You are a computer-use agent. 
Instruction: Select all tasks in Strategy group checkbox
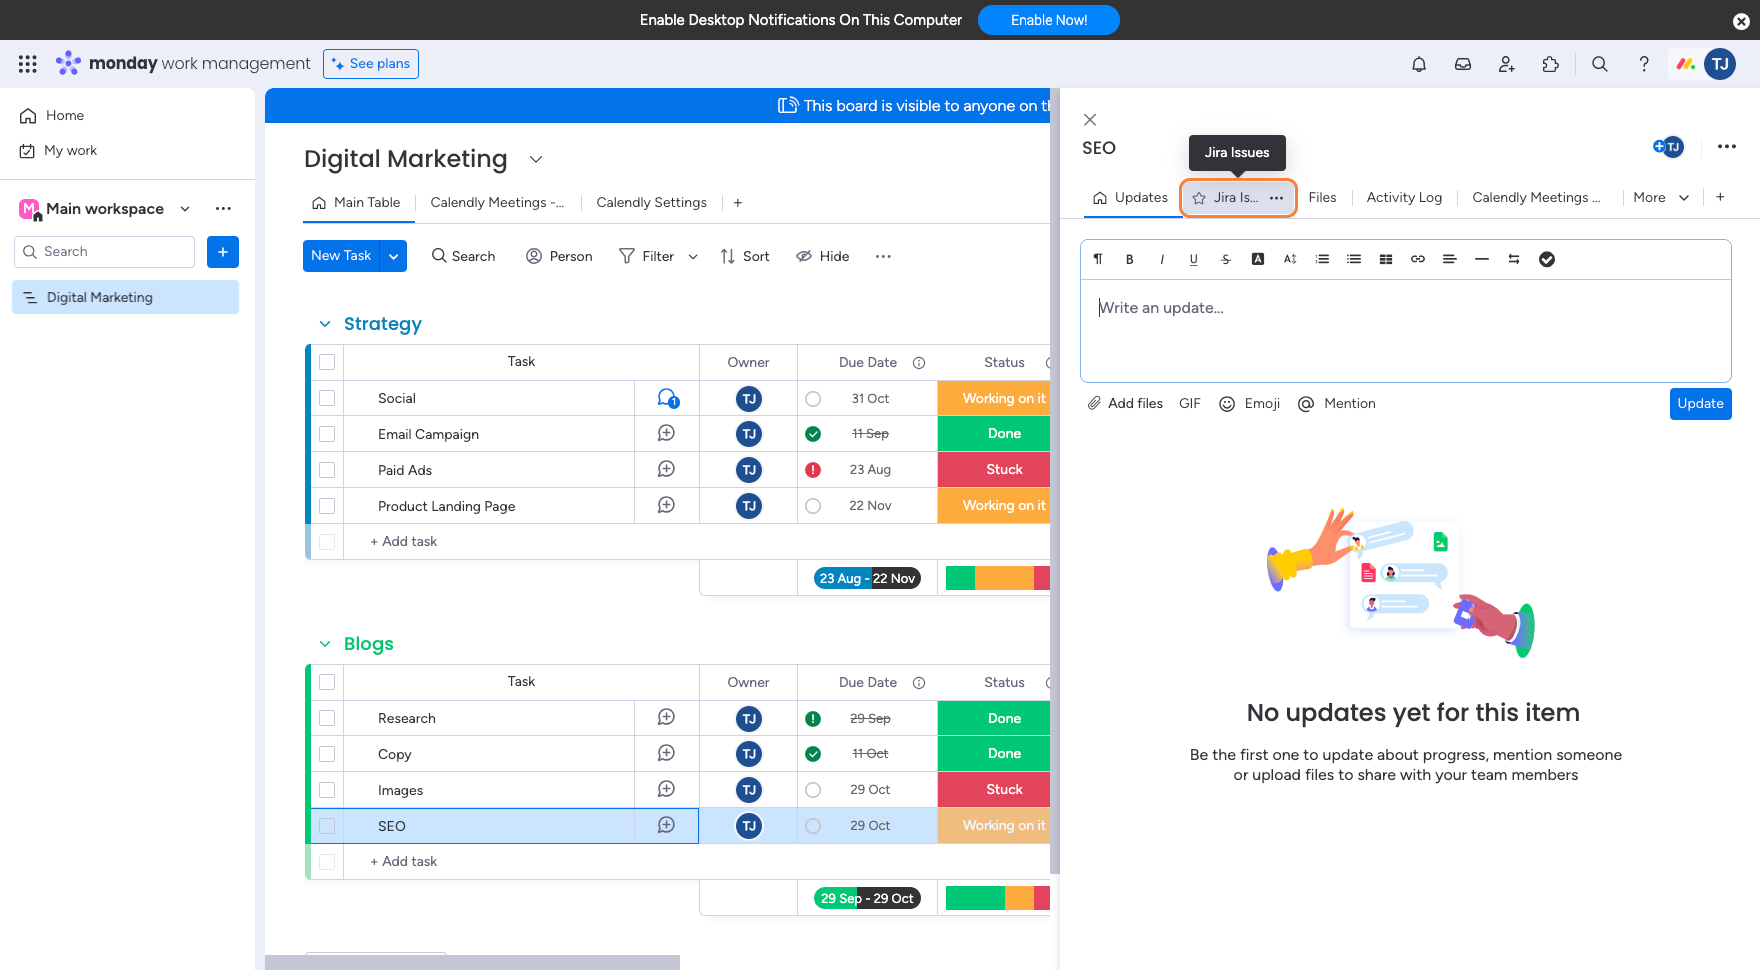click(327, 362)
